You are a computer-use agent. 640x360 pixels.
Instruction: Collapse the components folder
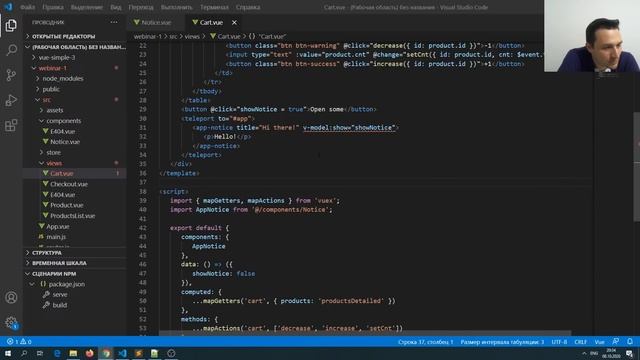click(x=75, y=121)
